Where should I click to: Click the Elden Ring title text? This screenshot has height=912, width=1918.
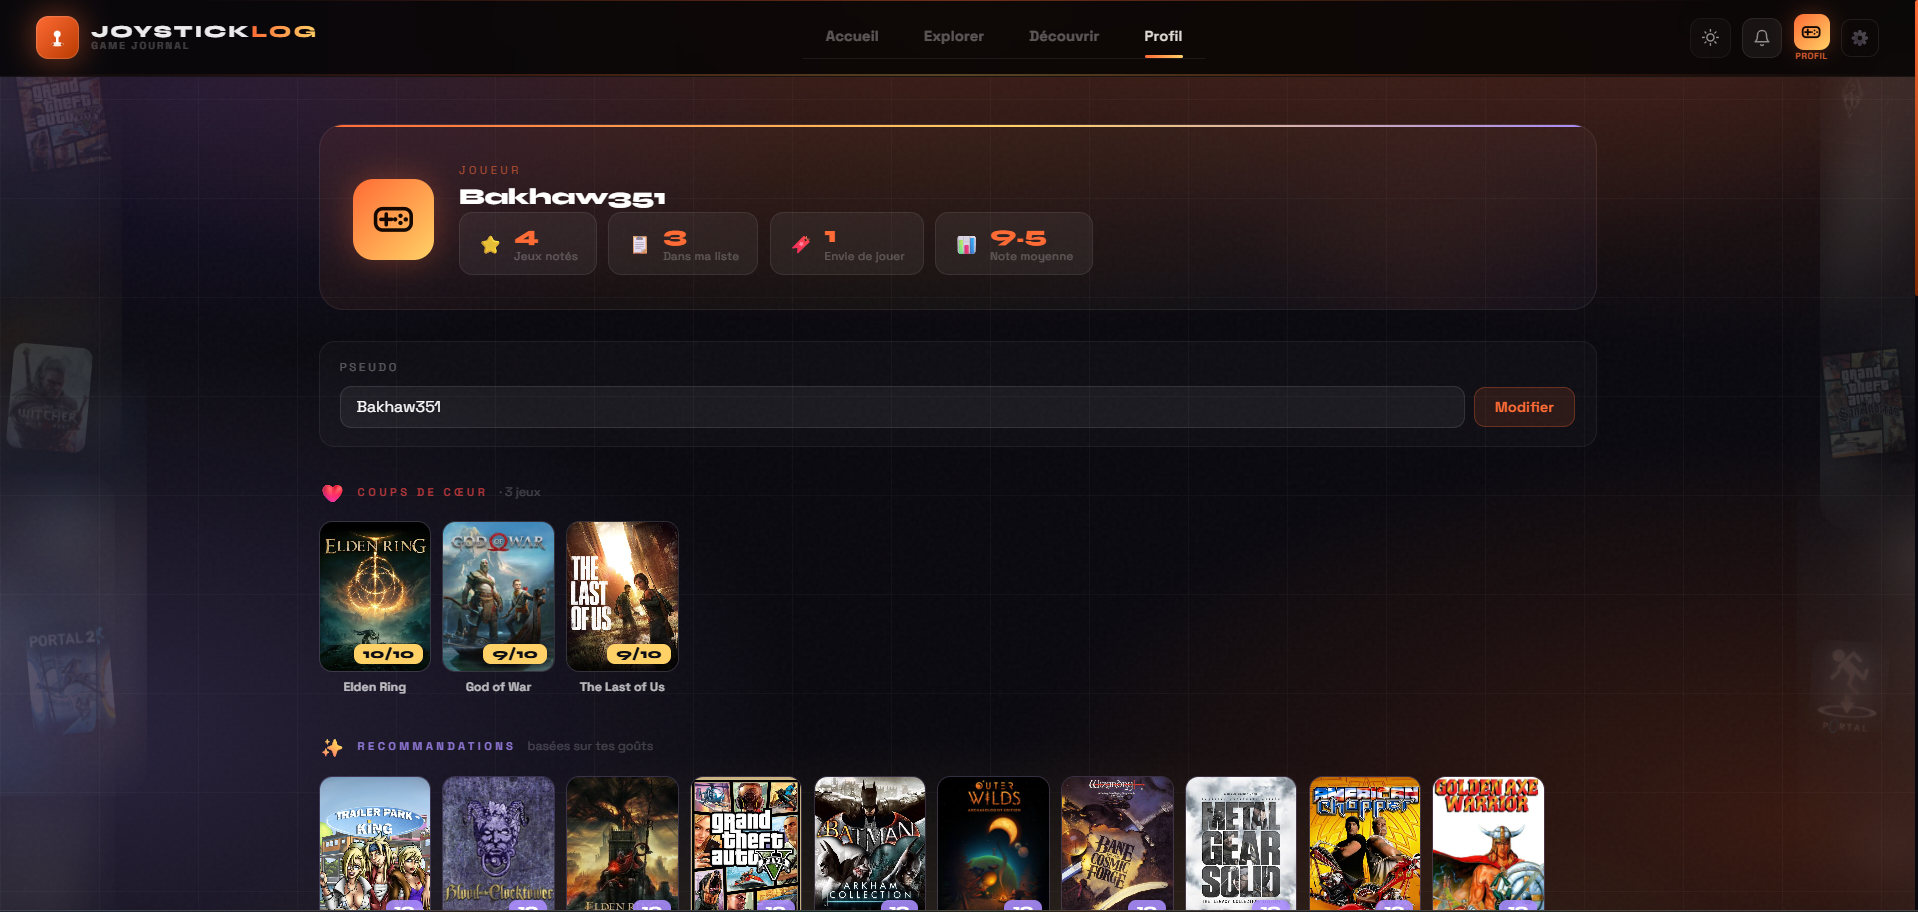click(375, 687)
